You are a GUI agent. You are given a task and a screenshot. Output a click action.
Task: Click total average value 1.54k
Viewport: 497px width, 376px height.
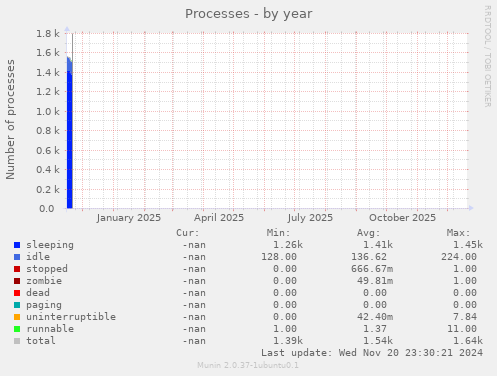[378, 341]
